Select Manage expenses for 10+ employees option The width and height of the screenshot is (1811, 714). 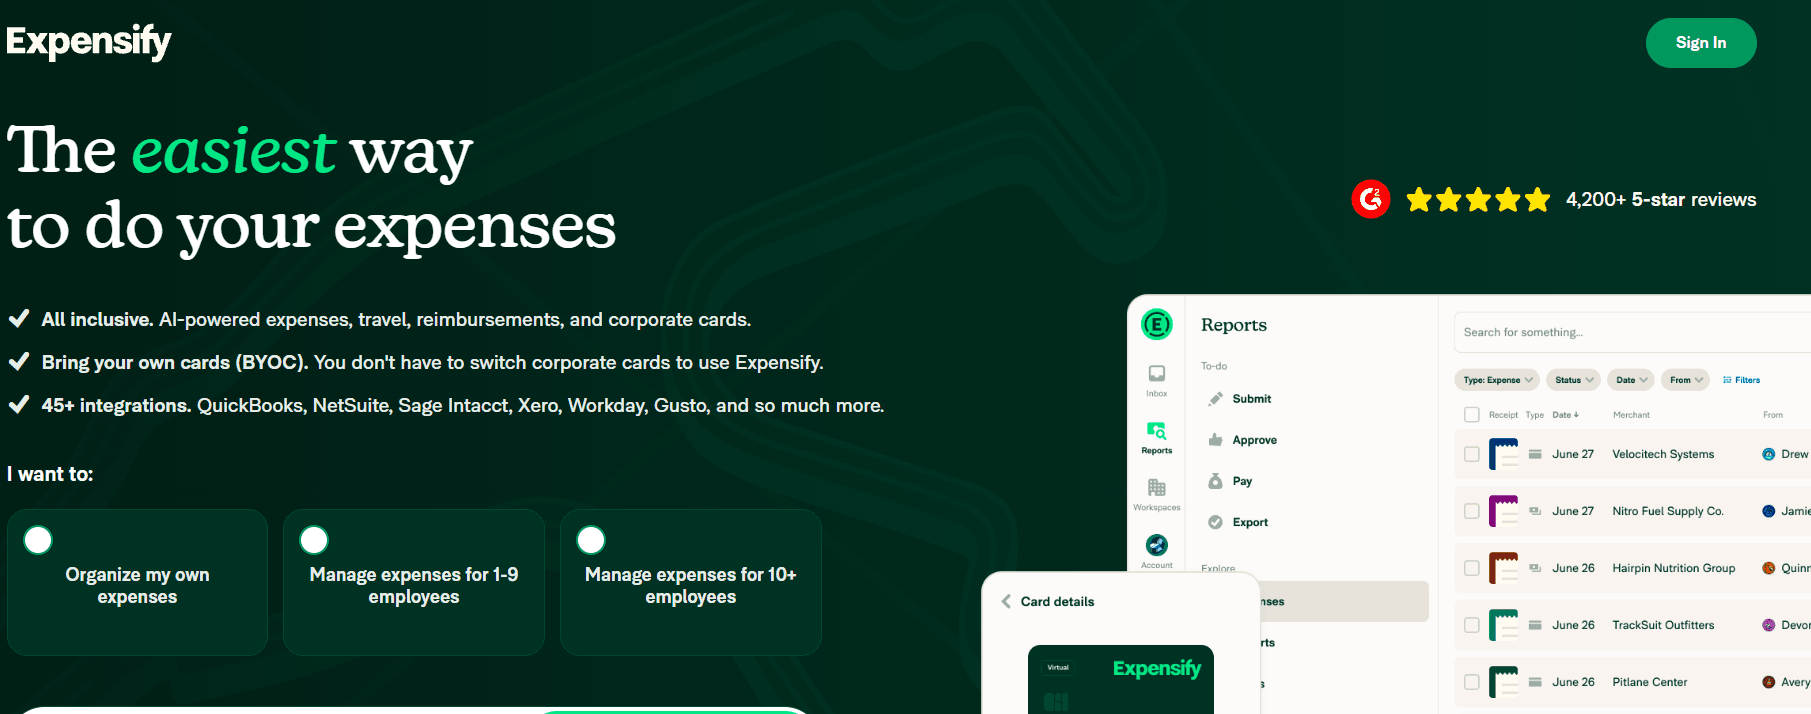pyautogui.click(x=691, y=582)
